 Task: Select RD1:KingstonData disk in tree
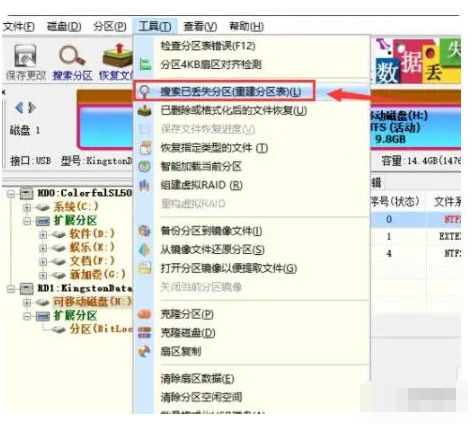84,288
